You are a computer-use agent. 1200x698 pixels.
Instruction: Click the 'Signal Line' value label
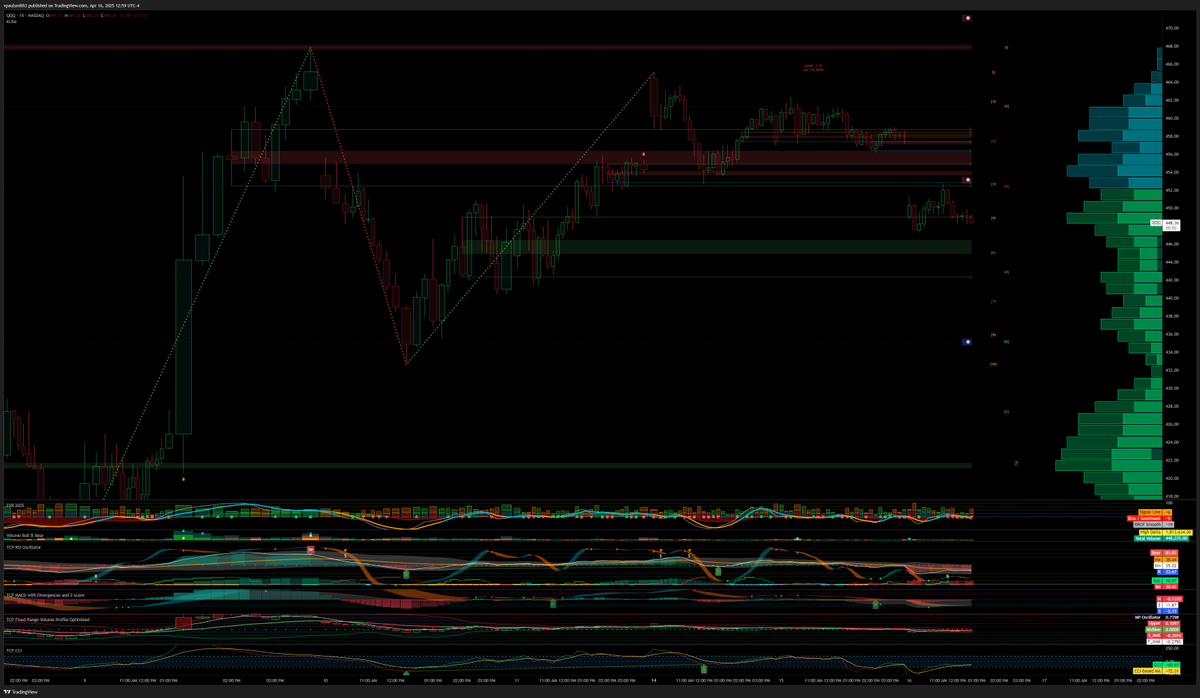coord(1154,512)
